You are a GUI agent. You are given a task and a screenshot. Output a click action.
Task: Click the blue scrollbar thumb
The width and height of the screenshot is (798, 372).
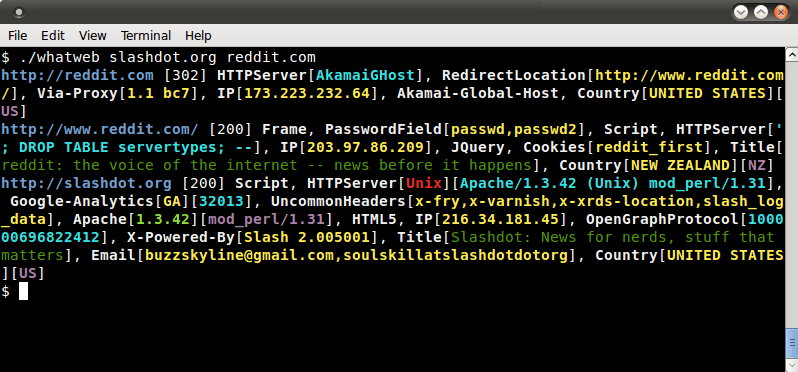pyautogui.click(x=792, y=344)
